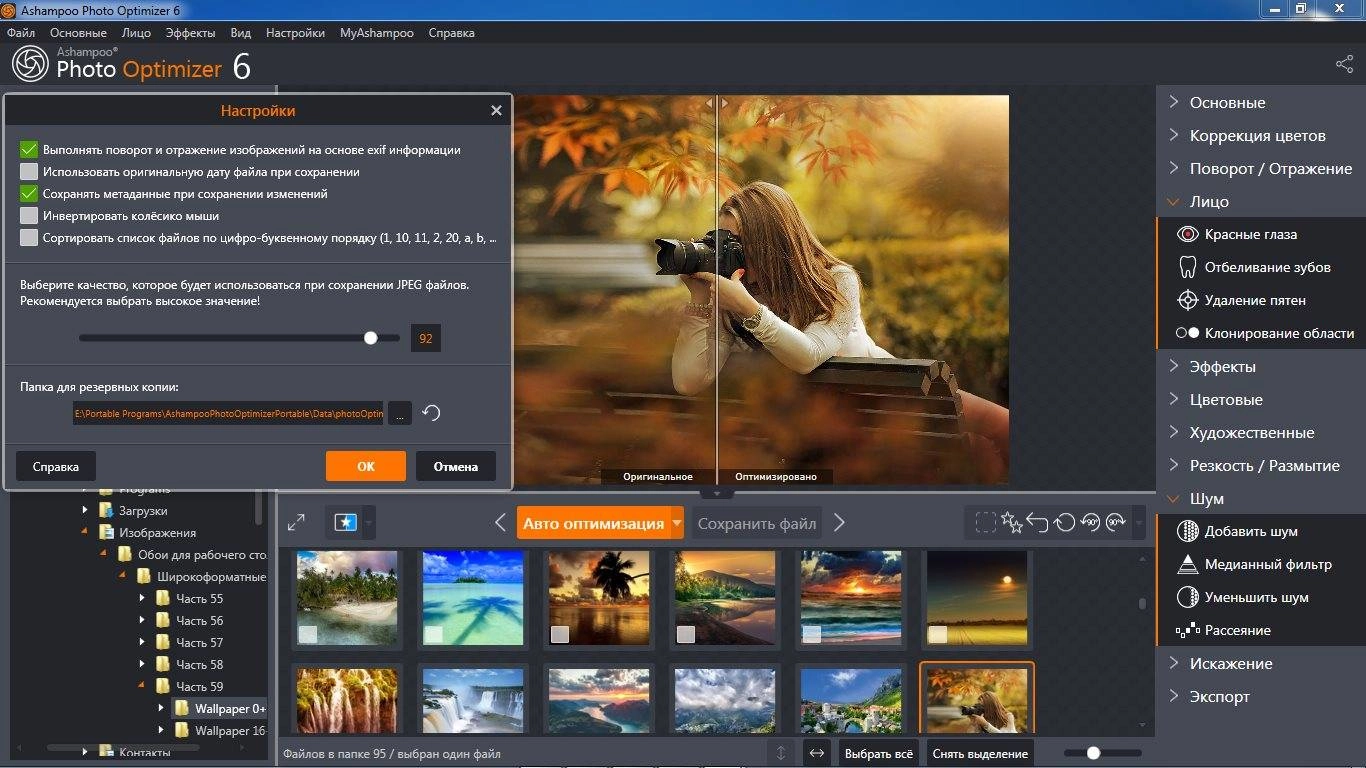Screen dimensions: 1366x768
Task: Click the Медианный фильтр triangle icon
Action: click(x=1187, y=564)
